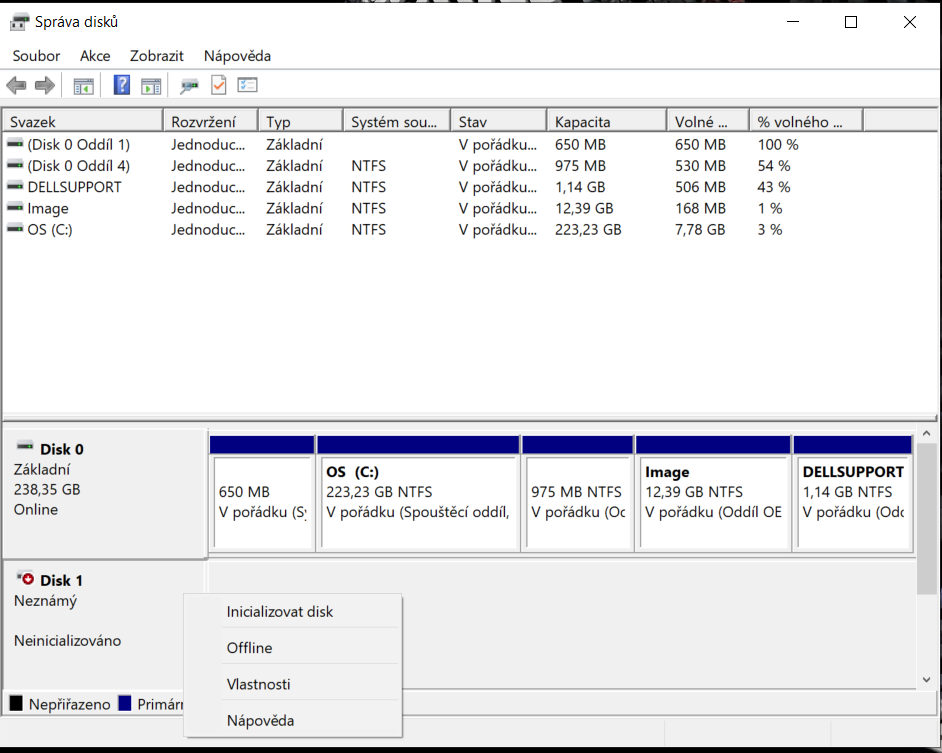Viewport: 942px width, 753px height.
Task: Open the Akce menu
Action: click(x=95, y=56)
